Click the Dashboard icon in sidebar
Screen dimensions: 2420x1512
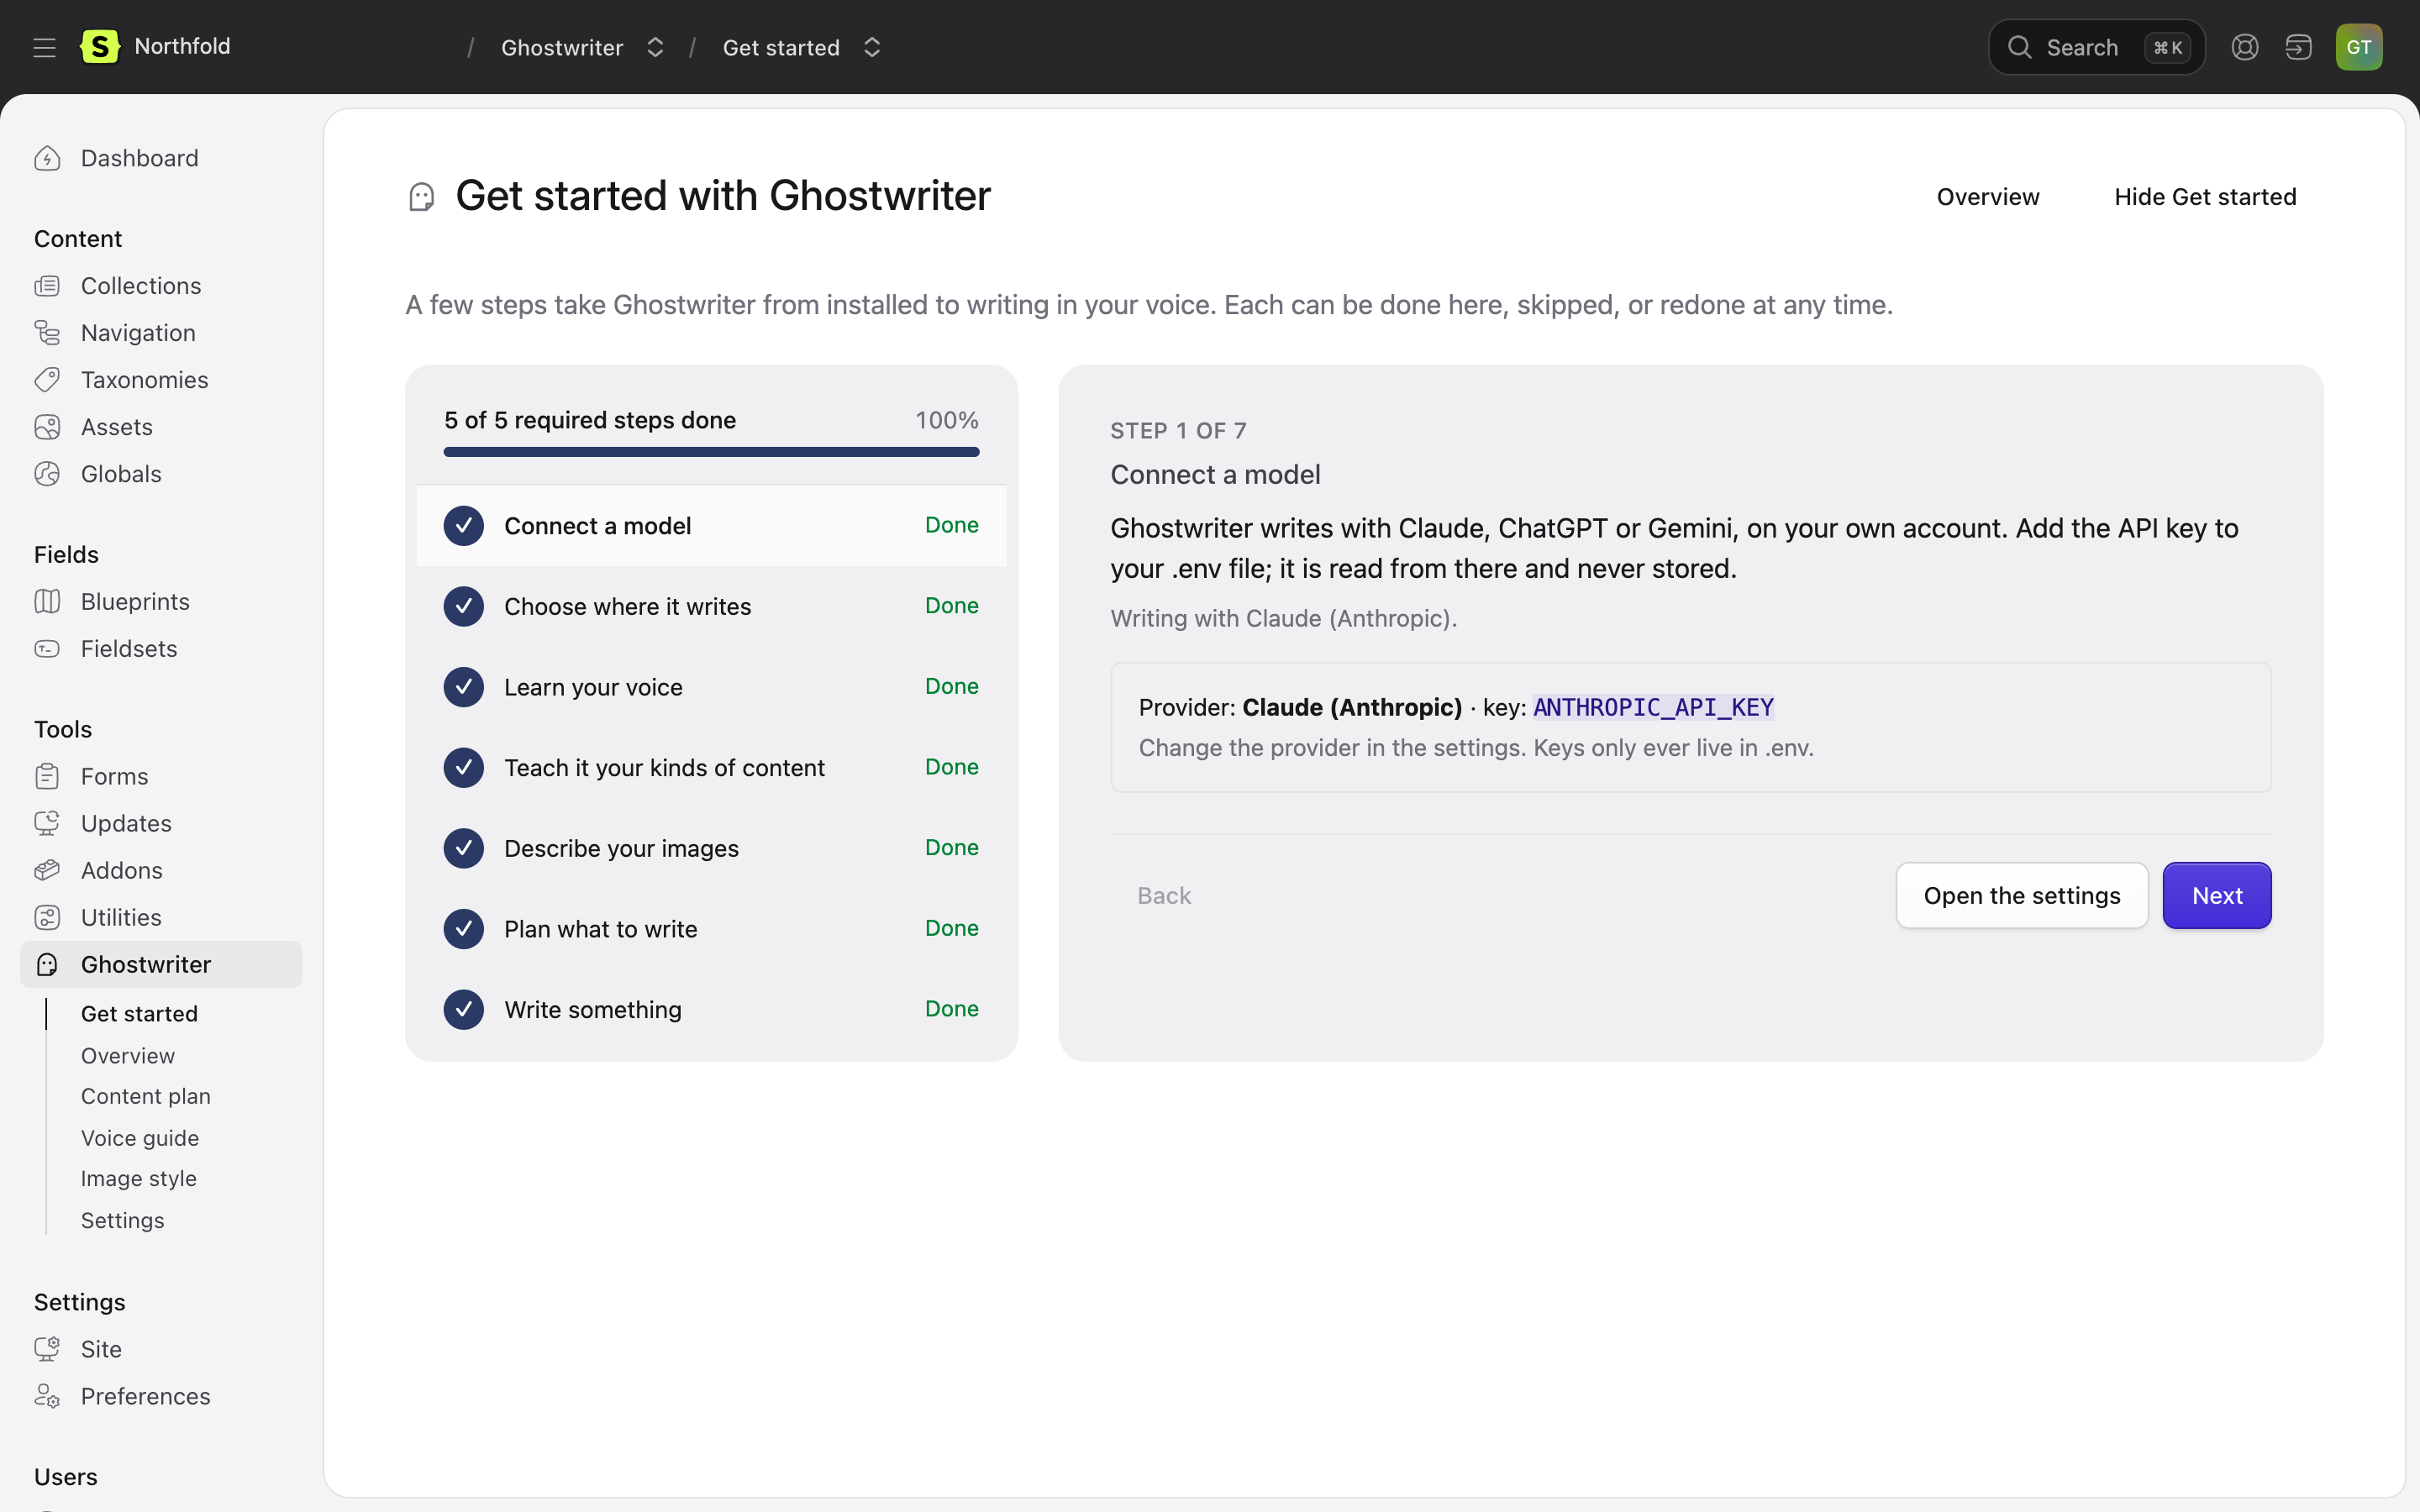tap(47, 158)
